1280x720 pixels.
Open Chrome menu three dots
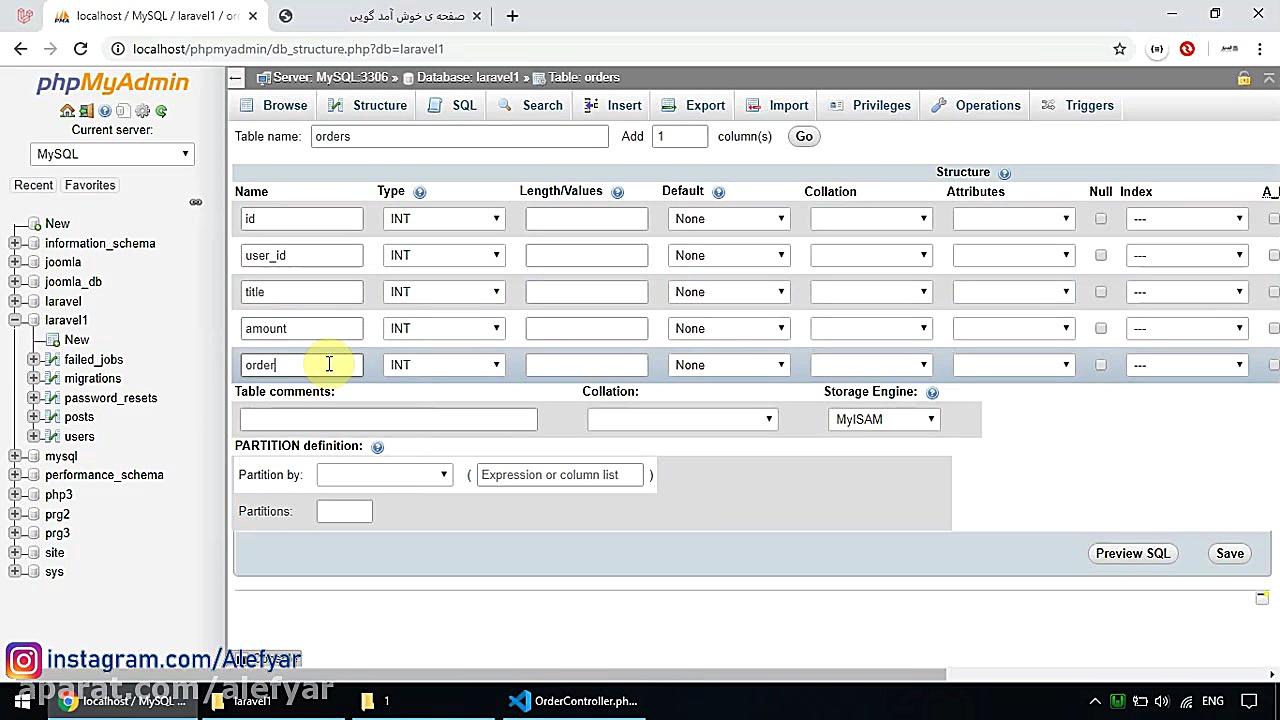[1258, 49]
